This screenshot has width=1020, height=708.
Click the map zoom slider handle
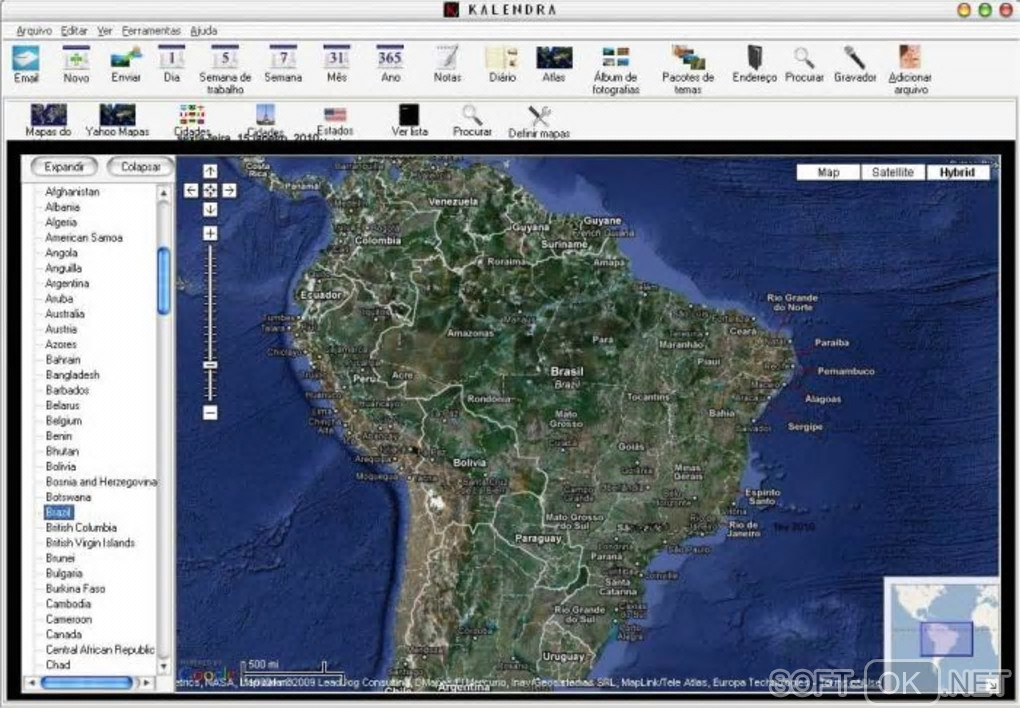[210, 365]
